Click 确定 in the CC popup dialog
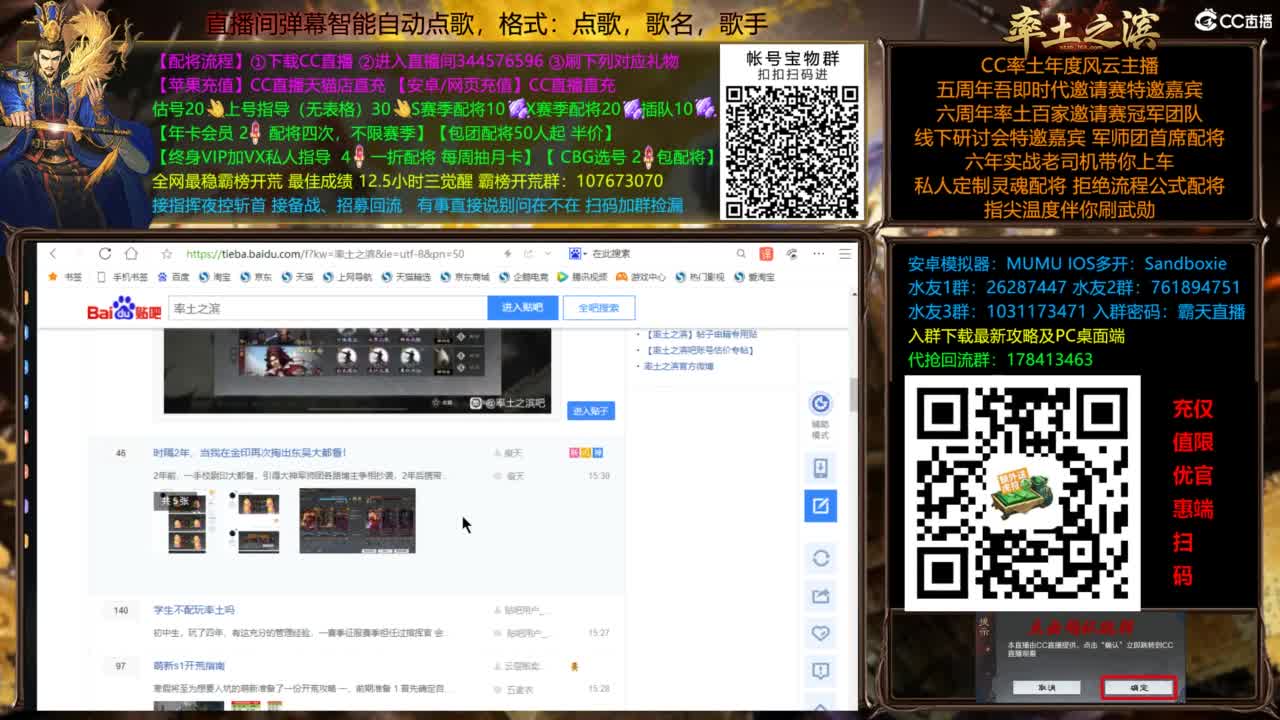Viewport: 1280px width, 720px height. [x=1139, y=687]
